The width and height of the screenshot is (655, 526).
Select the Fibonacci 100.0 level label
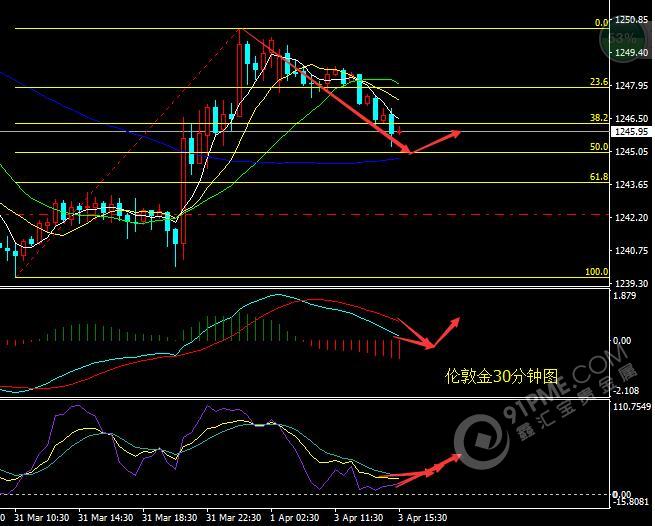pyautogui.click(x=597, y=272)
